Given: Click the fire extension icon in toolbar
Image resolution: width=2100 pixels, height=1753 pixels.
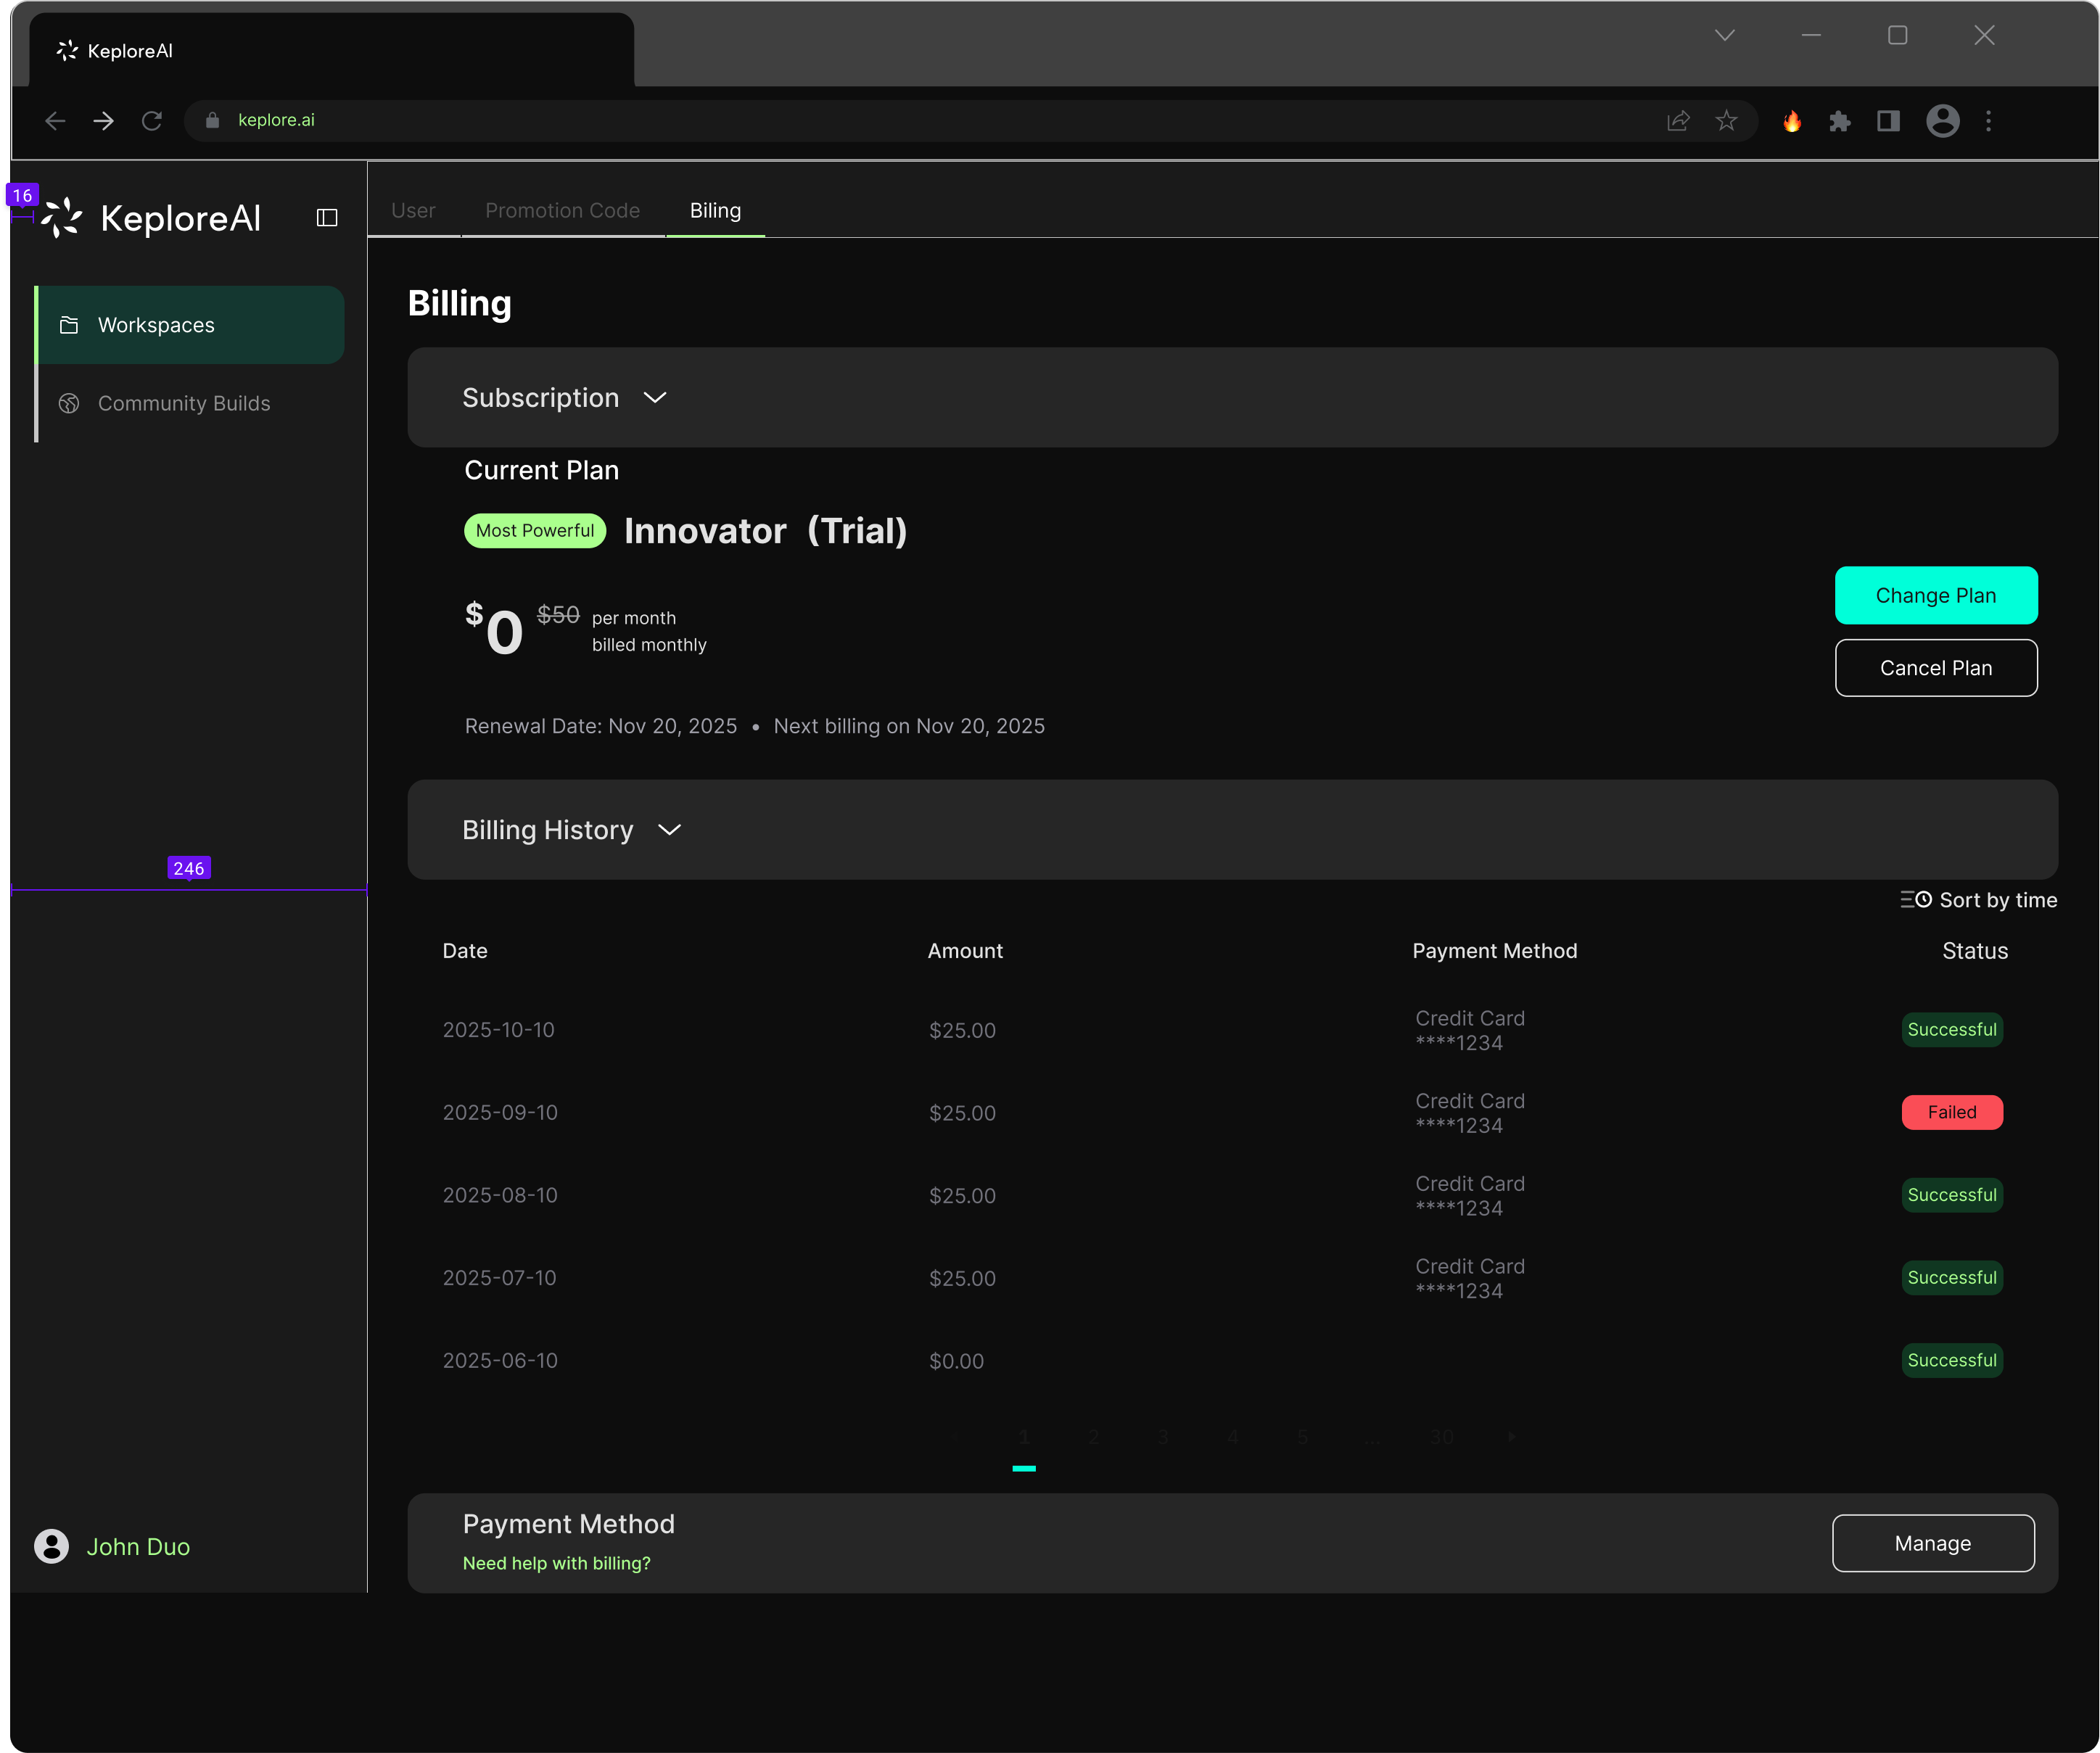Looking at the screenshot, I should (x=1793, y=120).
